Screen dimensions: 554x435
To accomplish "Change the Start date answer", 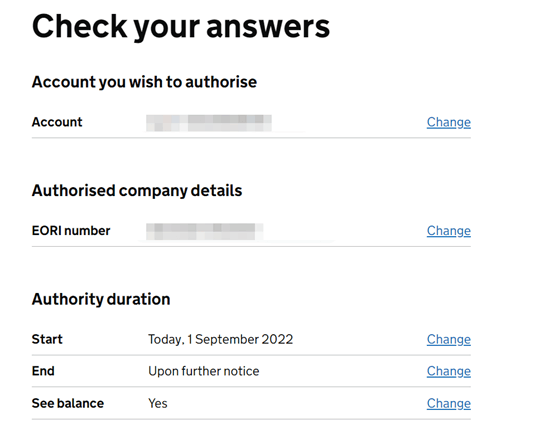I will tap(448, 340).
